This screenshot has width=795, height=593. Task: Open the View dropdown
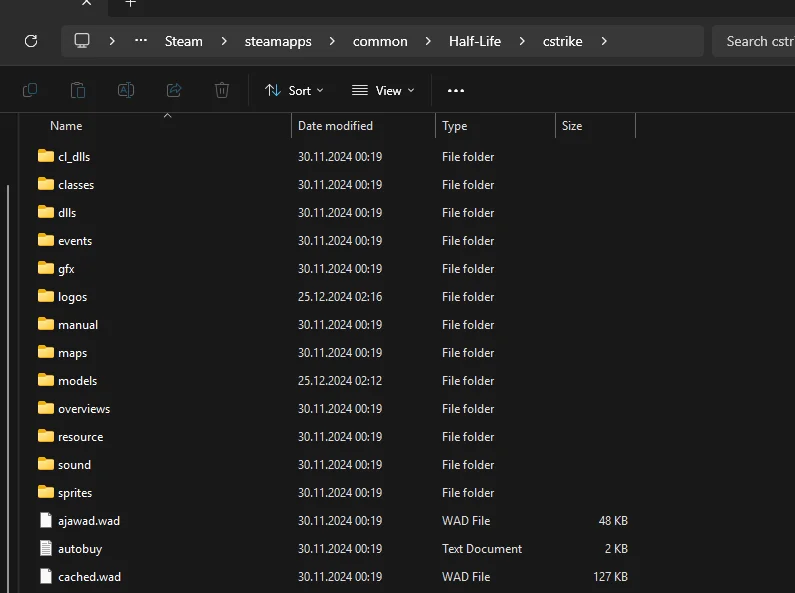click(x=383, y=91)
